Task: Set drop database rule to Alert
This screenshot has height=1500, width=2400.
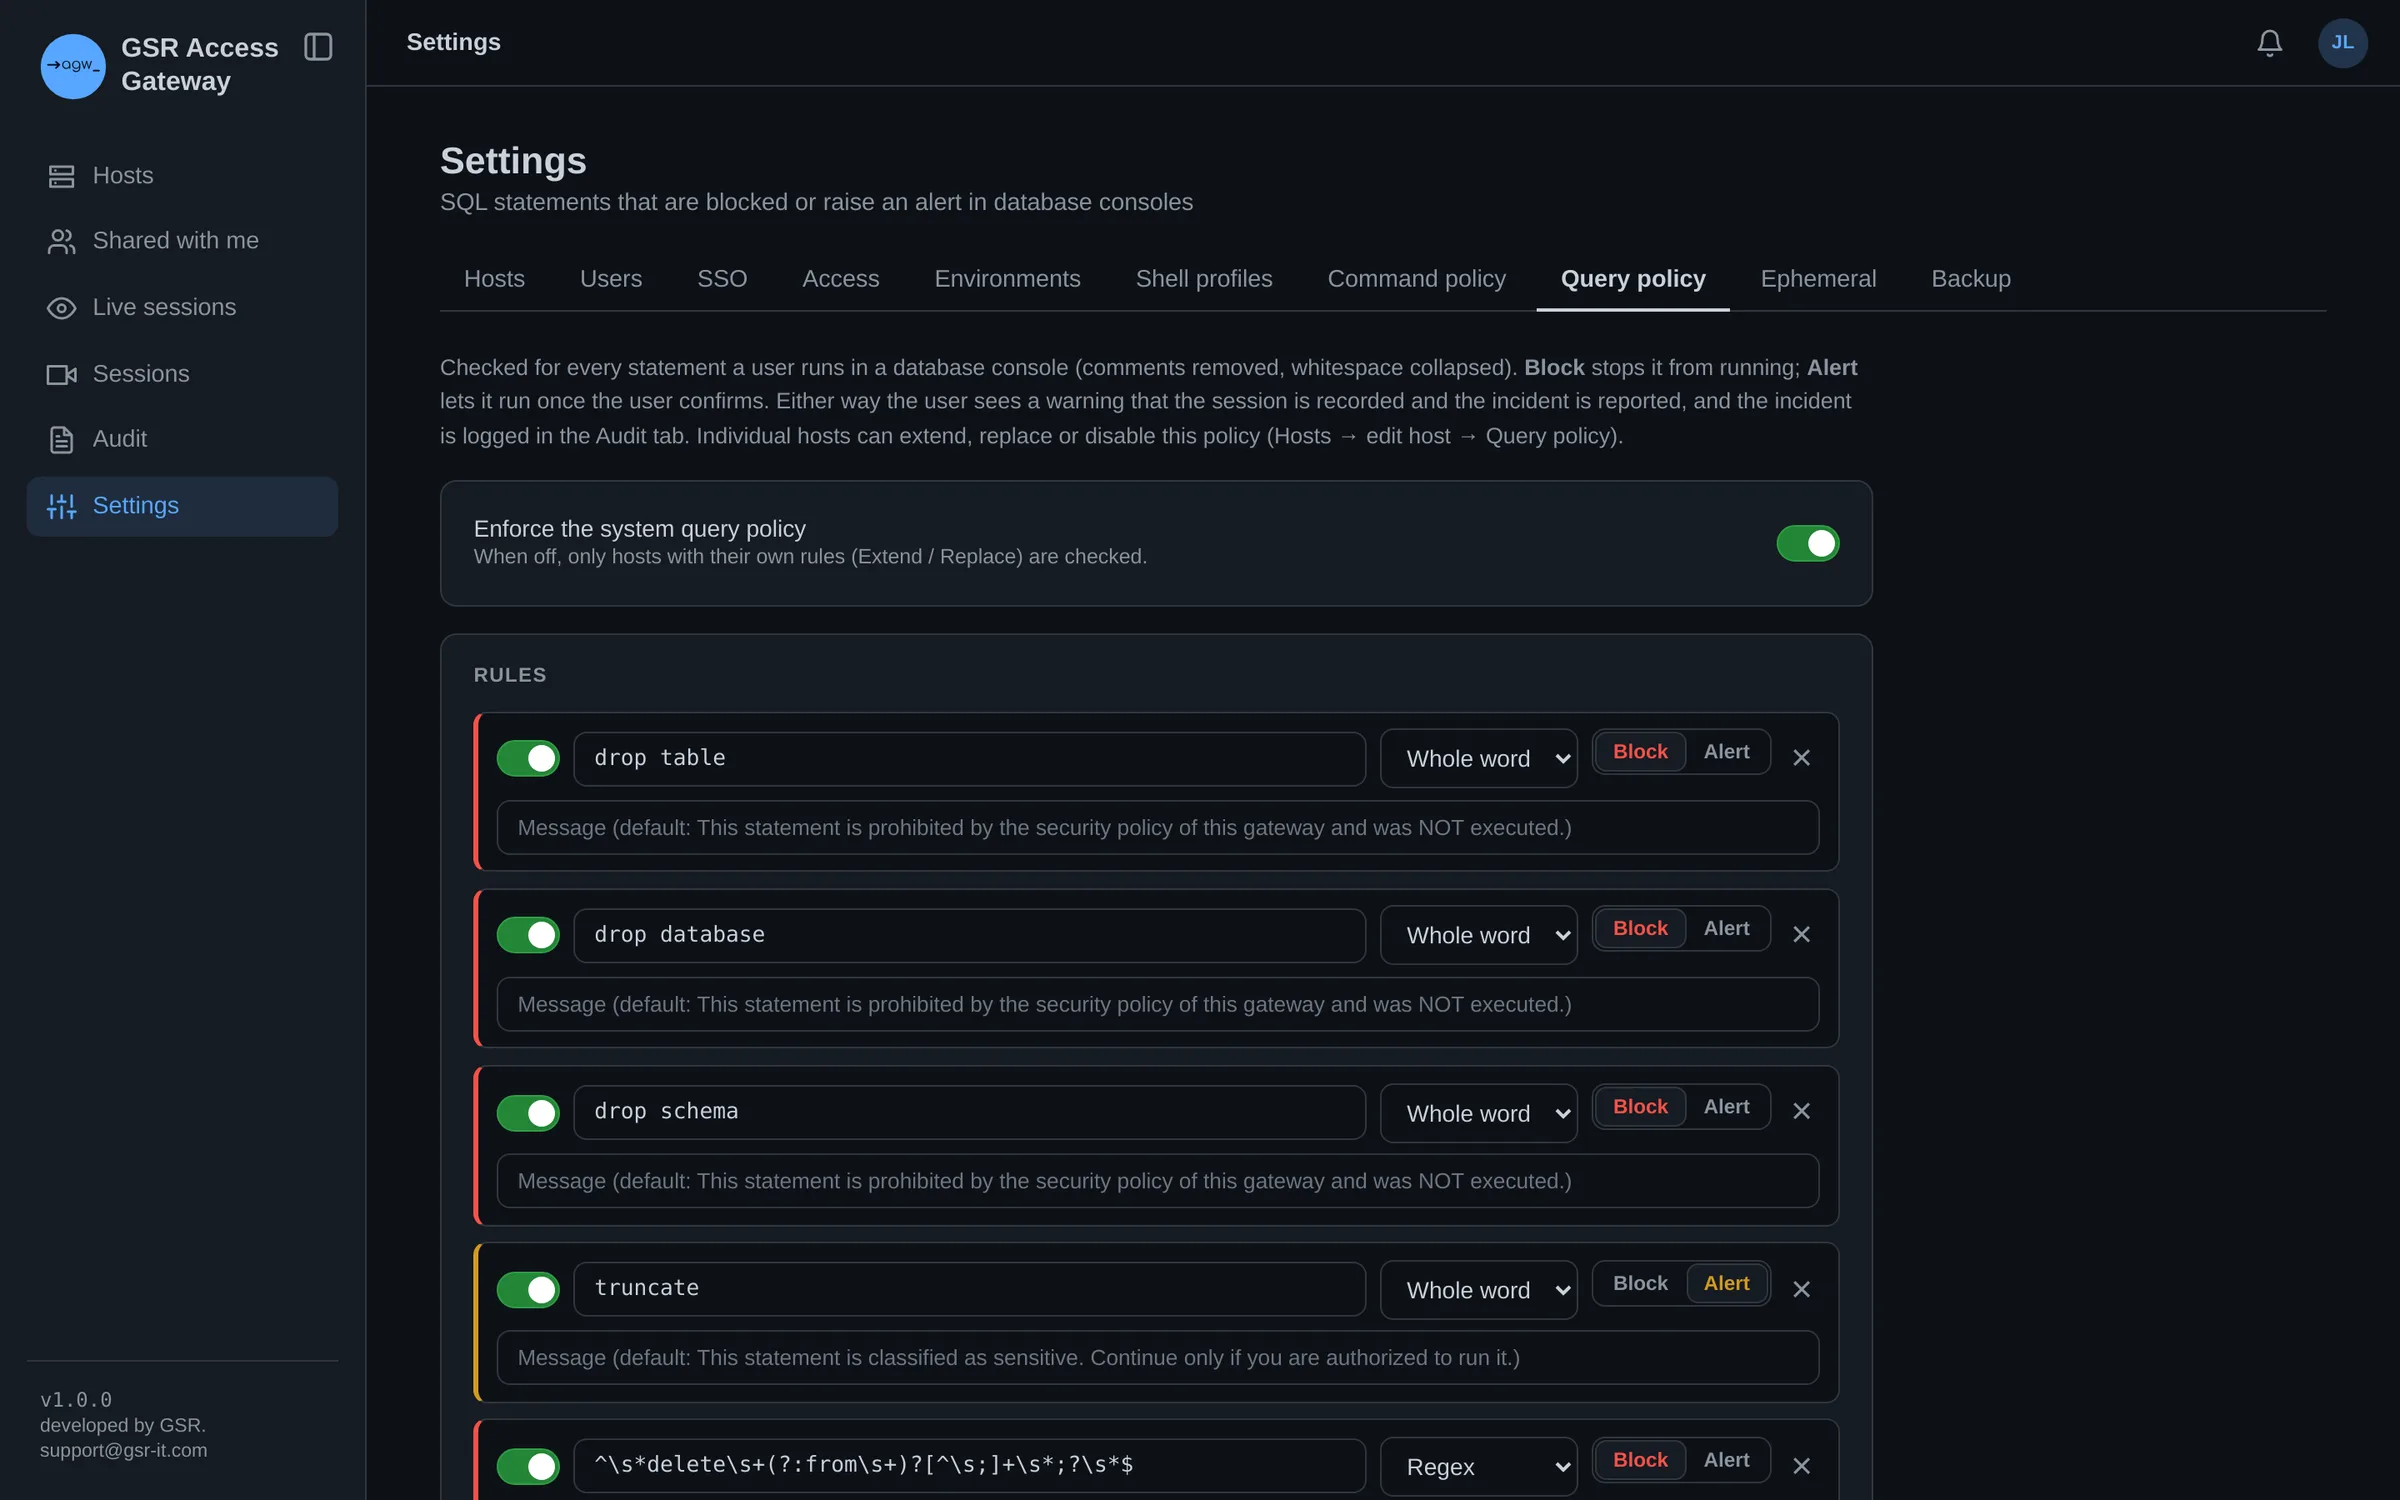Action: (x=1726, y=929)
